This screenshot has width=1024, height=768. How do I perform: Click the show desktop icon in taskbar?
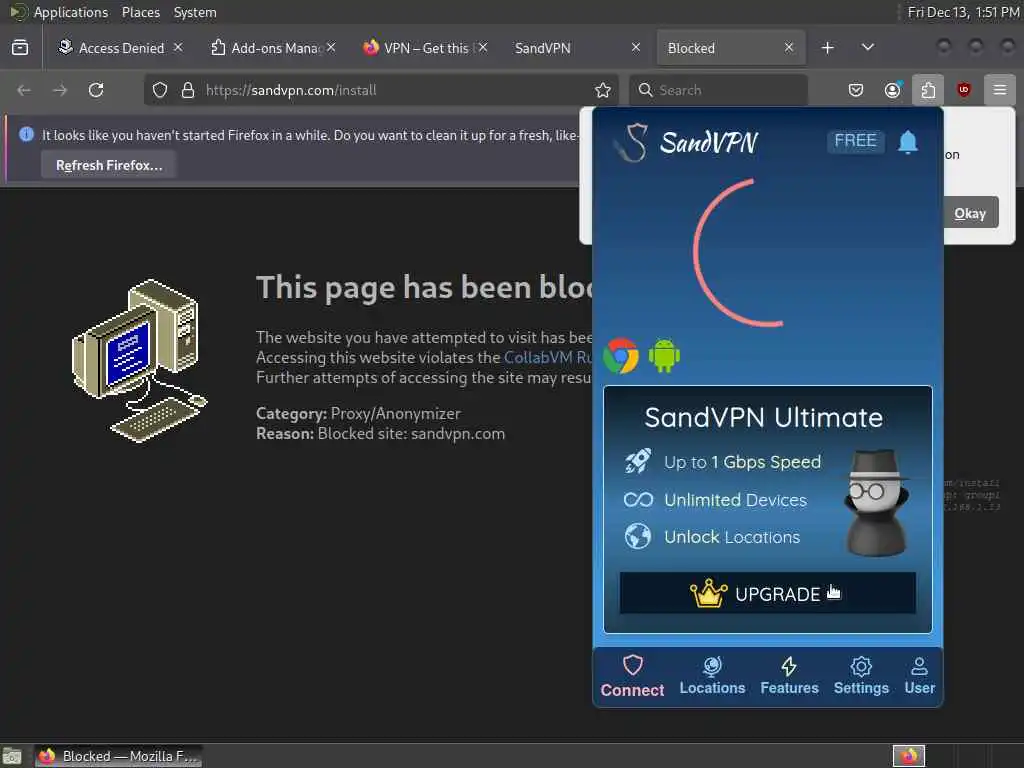12,756
